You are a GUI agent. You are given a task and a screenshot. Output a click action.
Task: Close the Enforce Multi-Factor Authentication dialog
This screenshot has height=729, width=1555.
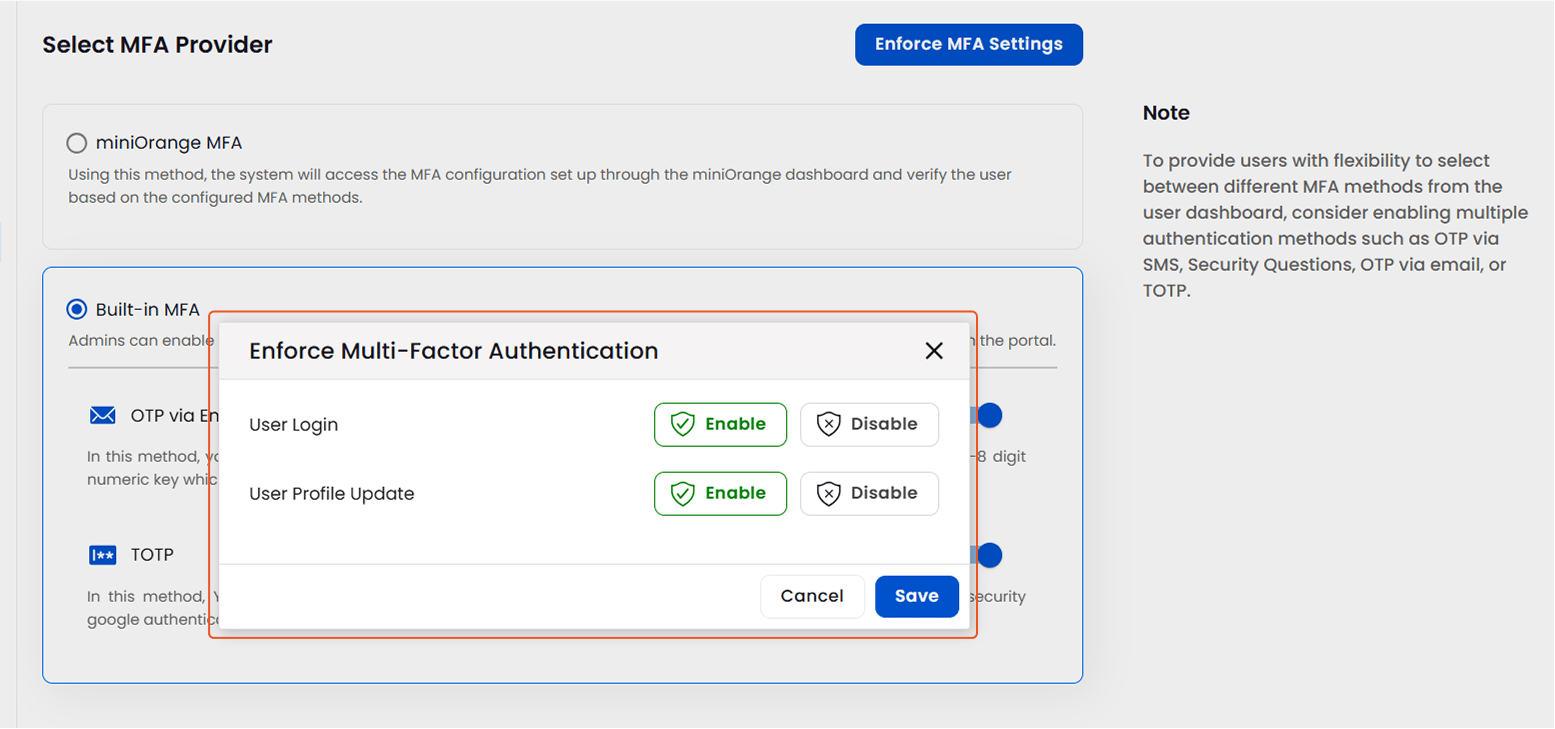point(933,351)
